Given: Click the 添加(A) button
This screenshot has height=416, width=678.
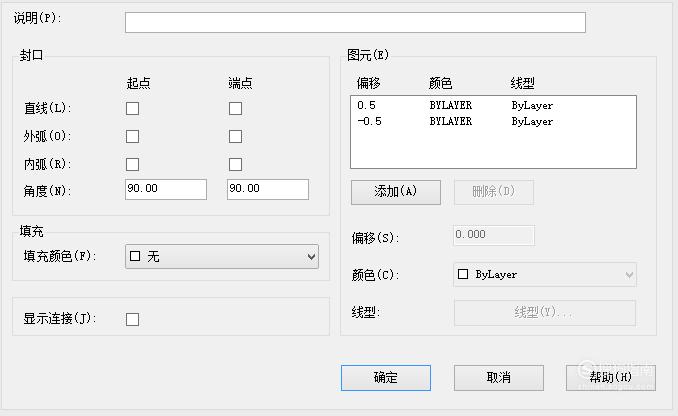Looking at the screenshot, I should 396,192.
